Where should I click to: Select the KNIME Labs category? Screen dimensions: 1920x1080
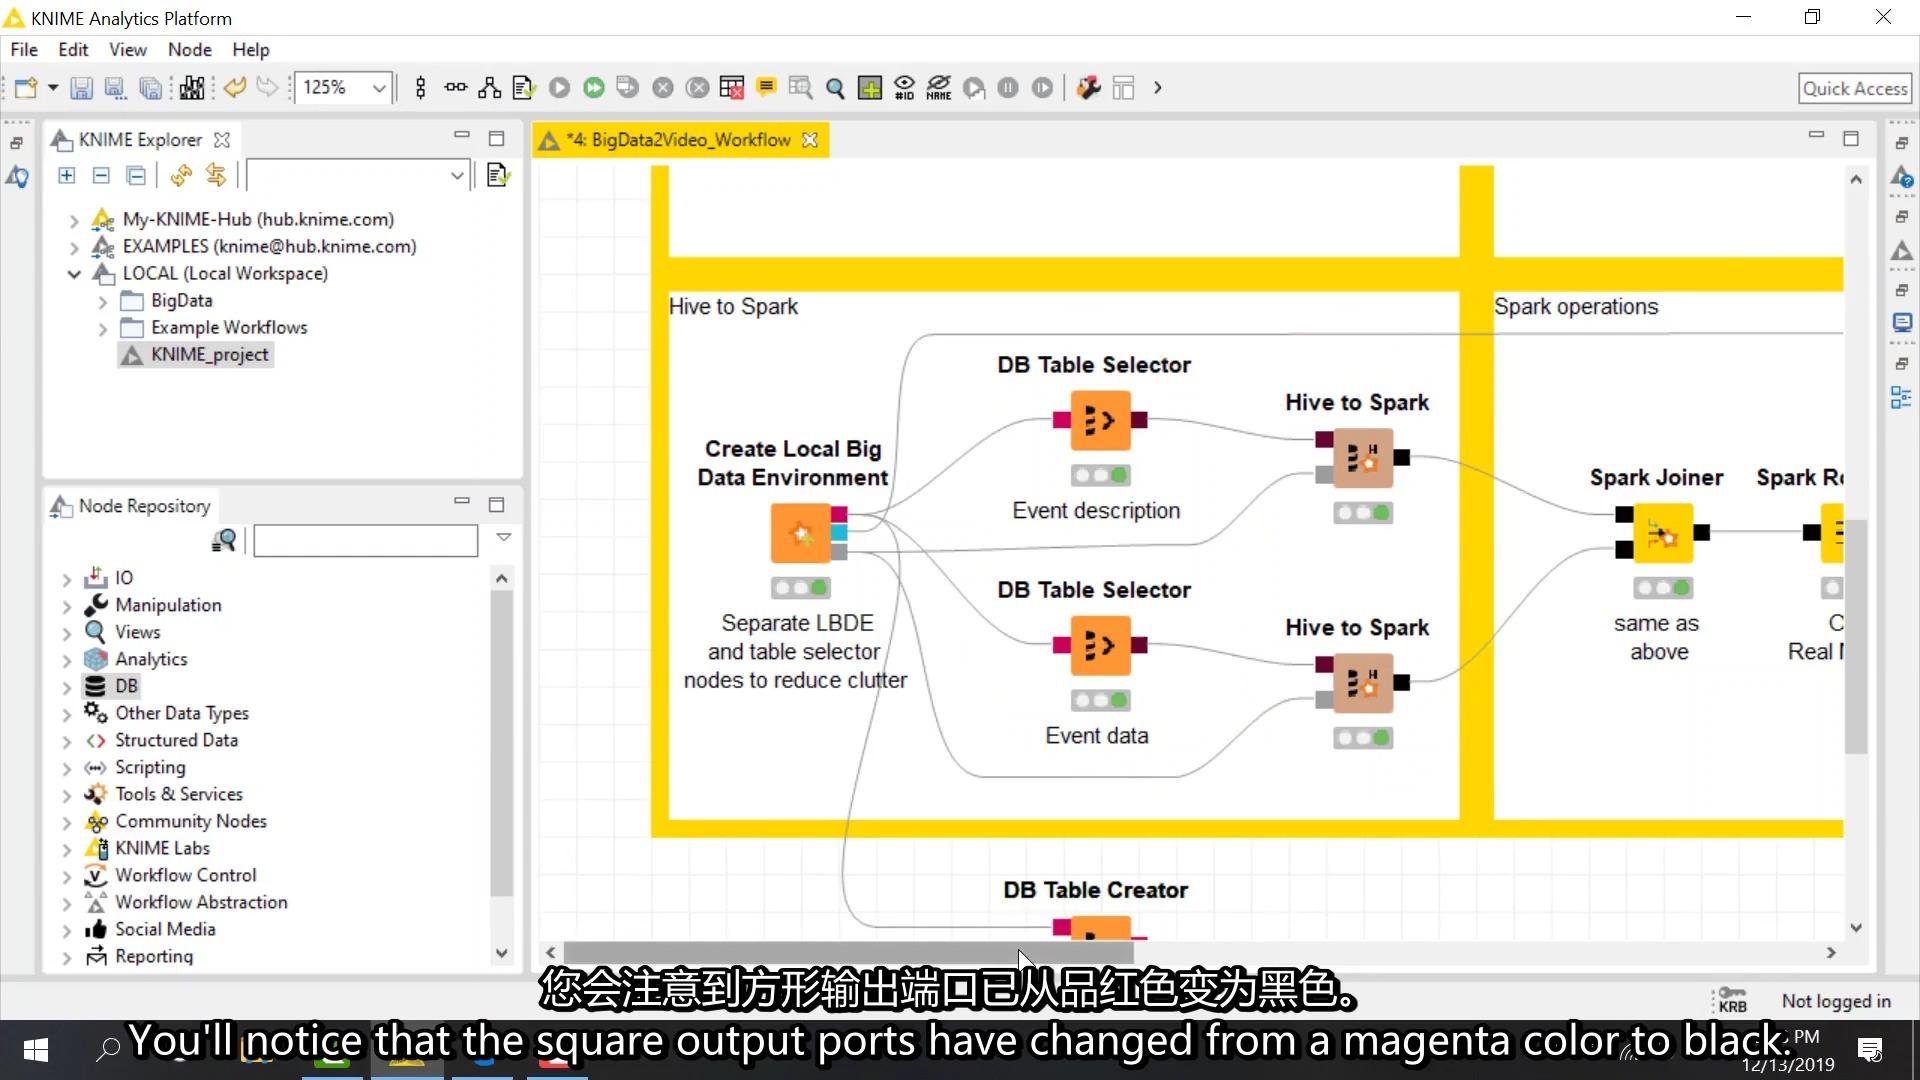[x=162, y=848]
